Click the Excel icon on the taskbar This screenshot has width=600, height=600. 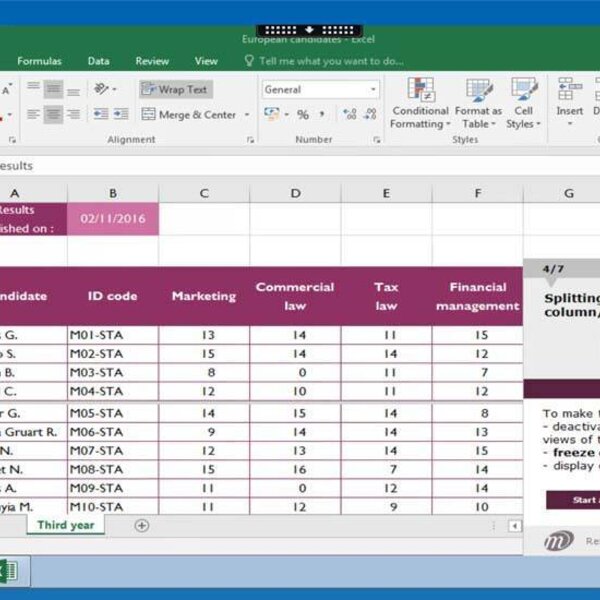(x=8, y=571)
